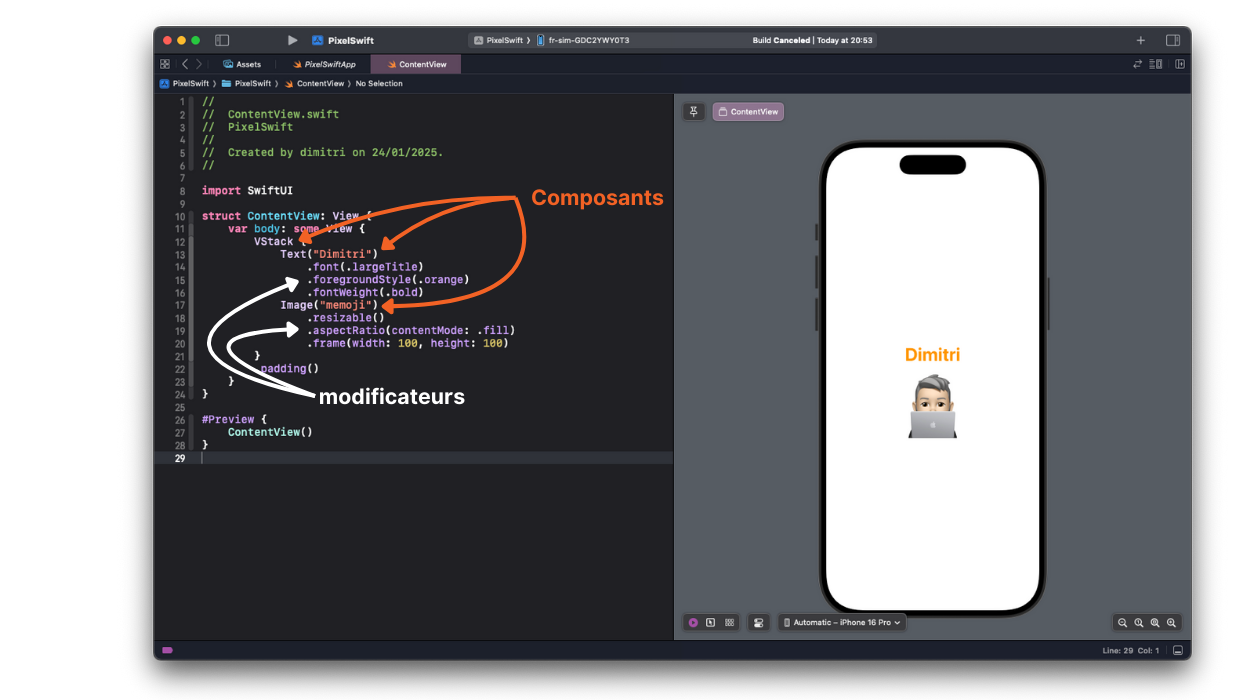The image size is (1260, 700).
Task: Zoom out the canvas preview
Action: pos(1123,622)
